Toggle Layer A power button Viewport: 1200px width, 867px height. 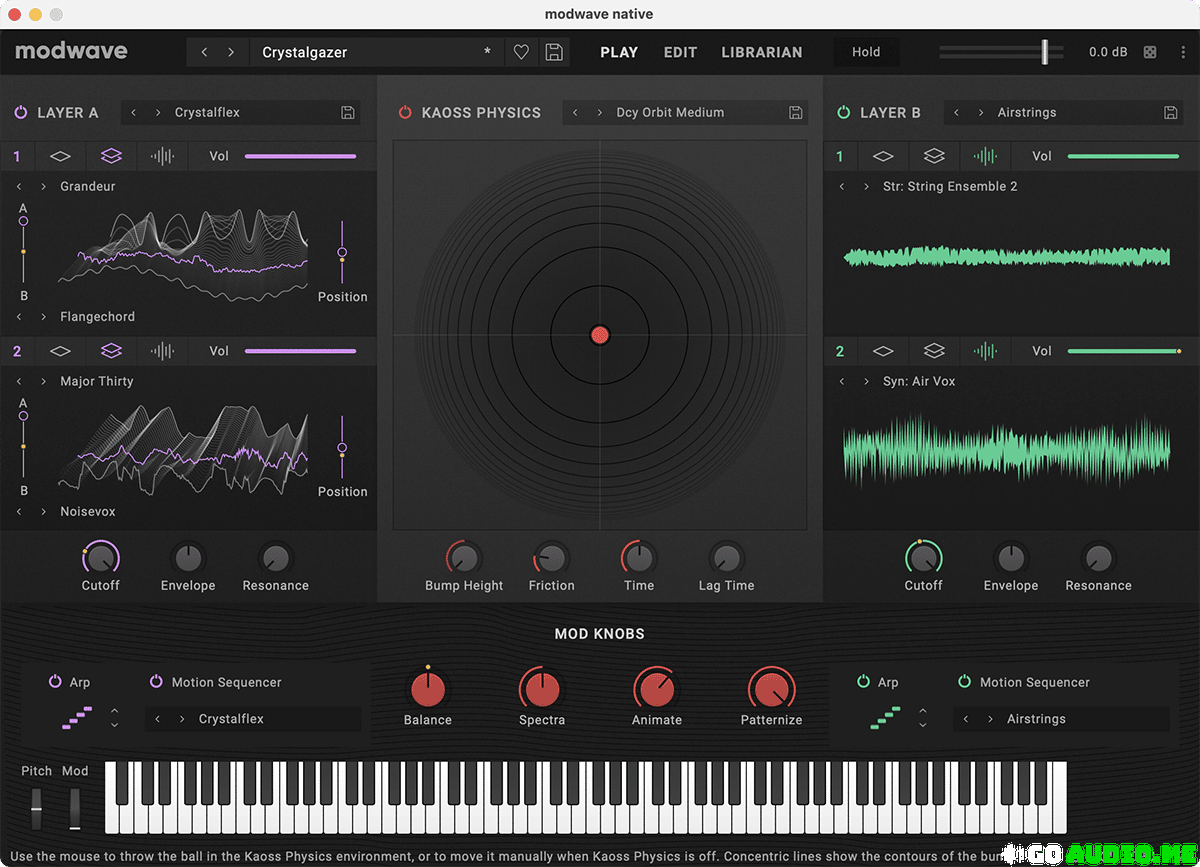tap(21, 113)
